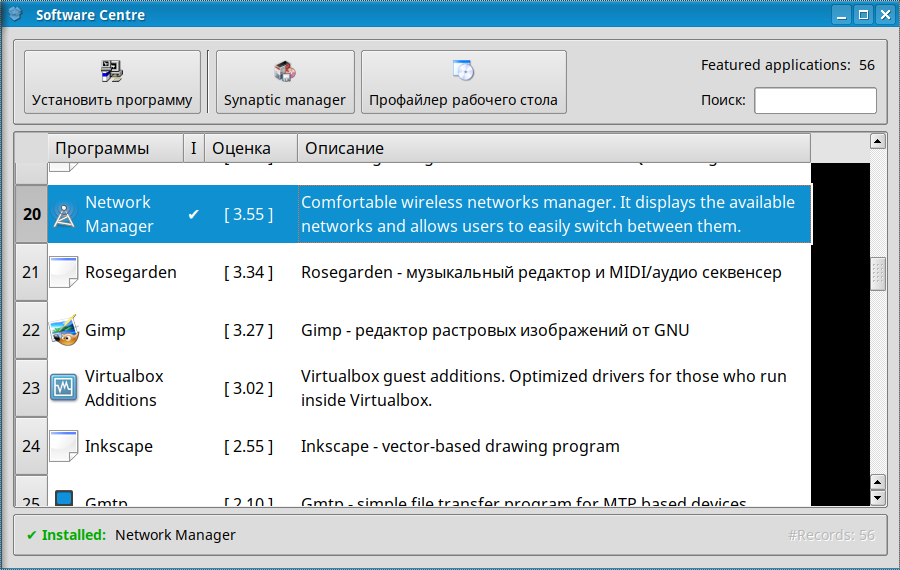Select the Rosegarden placeholder icon
The height and width of the screenshot is (570, 900).
click(x=64, y=272)
